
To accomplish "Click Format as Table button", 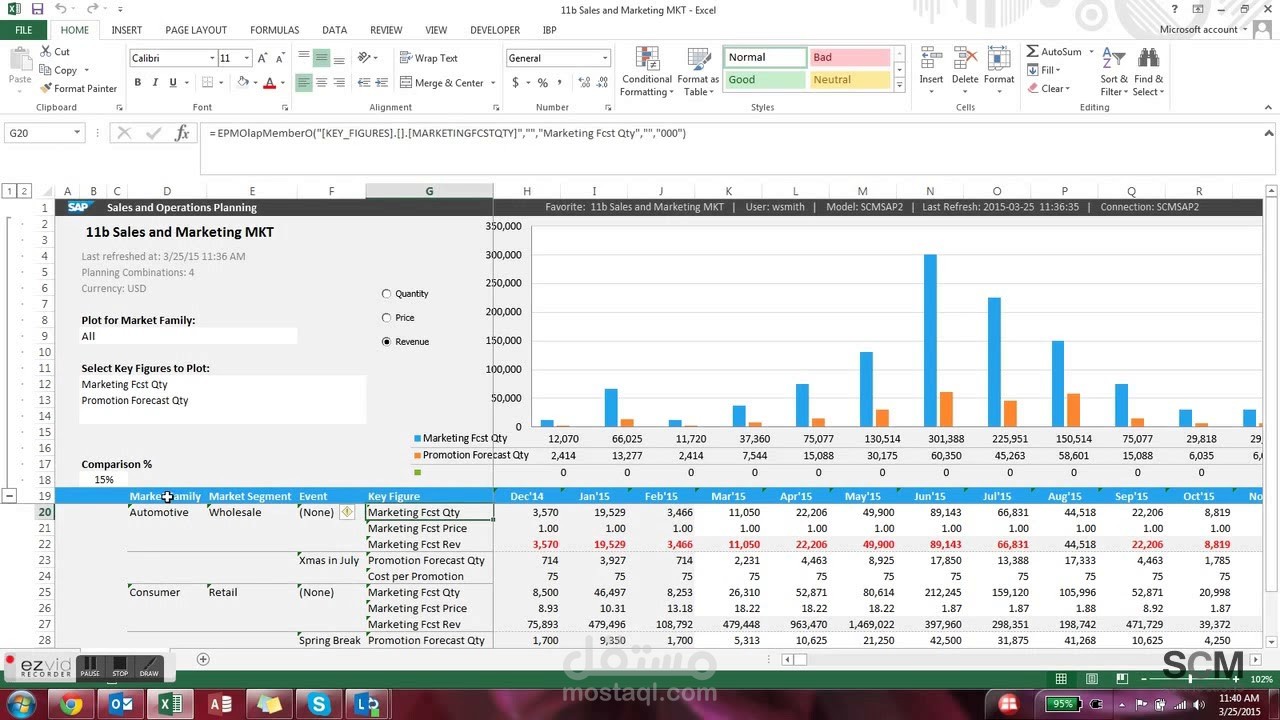I will point(698,71).
